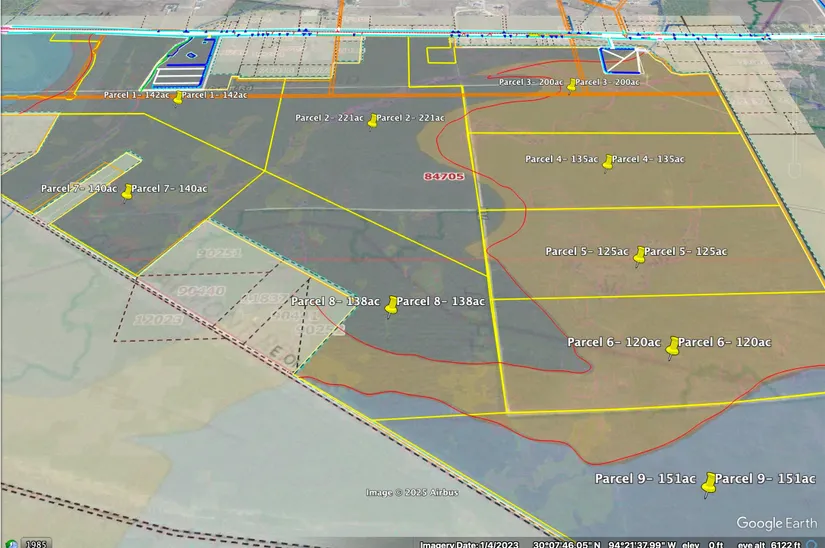
Task: Click the red 84705 map label
Action: pyautogui.click(x=444, y=176)
